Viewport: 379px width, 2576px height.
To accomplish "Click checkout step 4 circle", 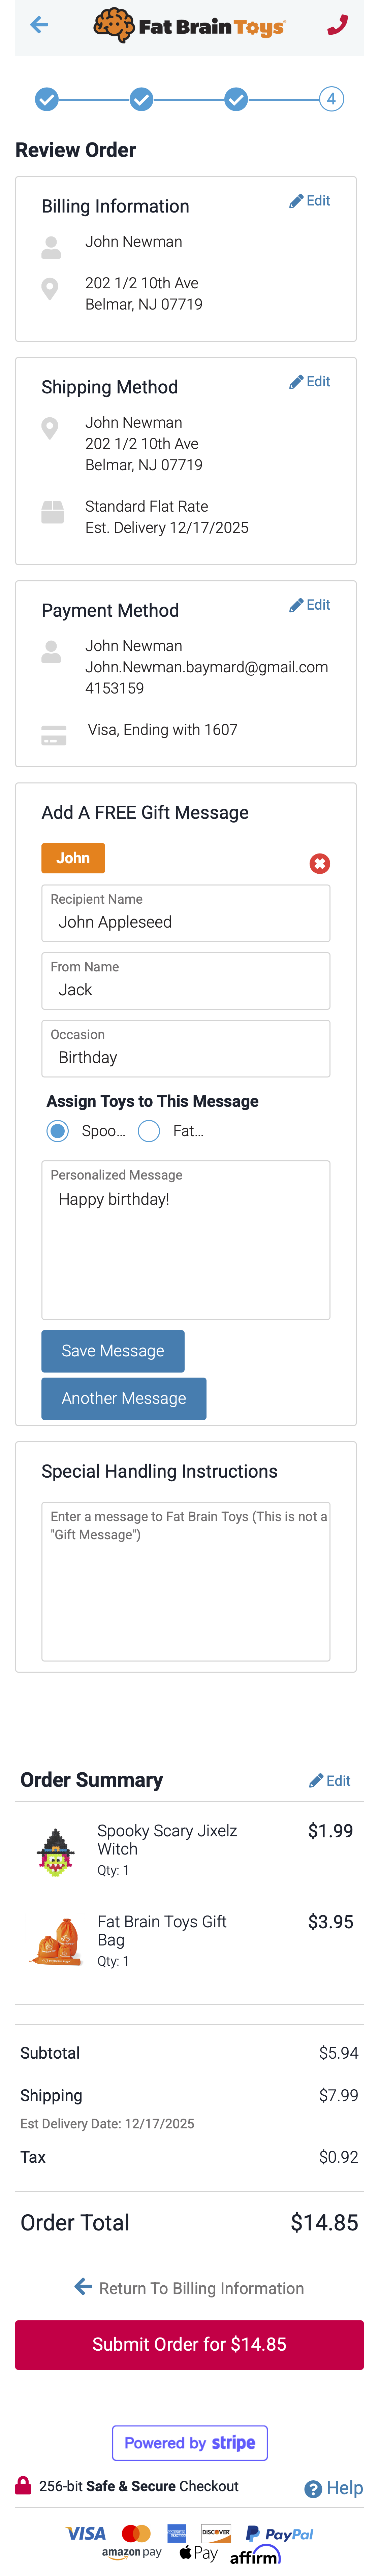I will point(331,99).
